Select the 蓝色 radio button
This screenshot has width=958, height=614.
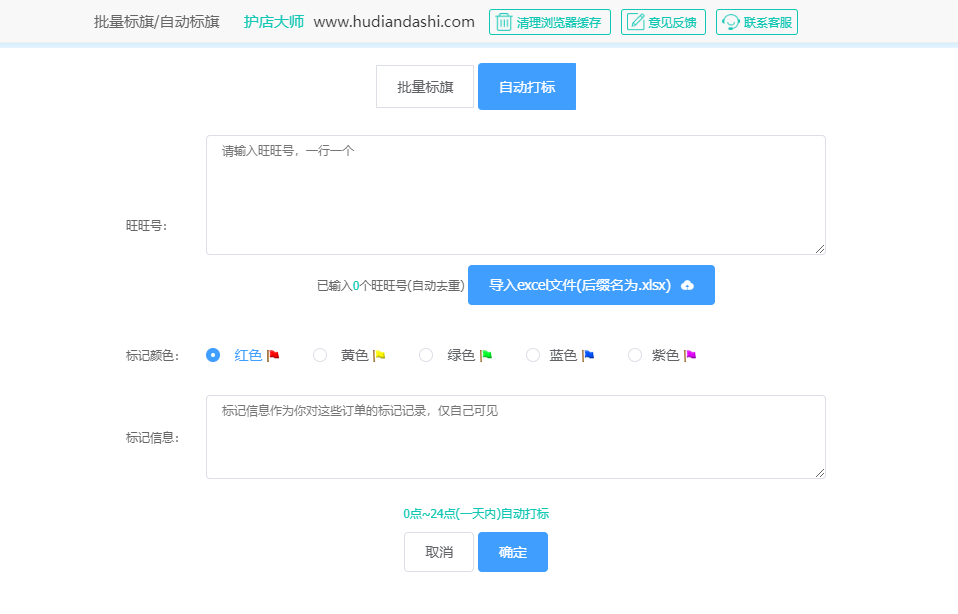point(532,354)
